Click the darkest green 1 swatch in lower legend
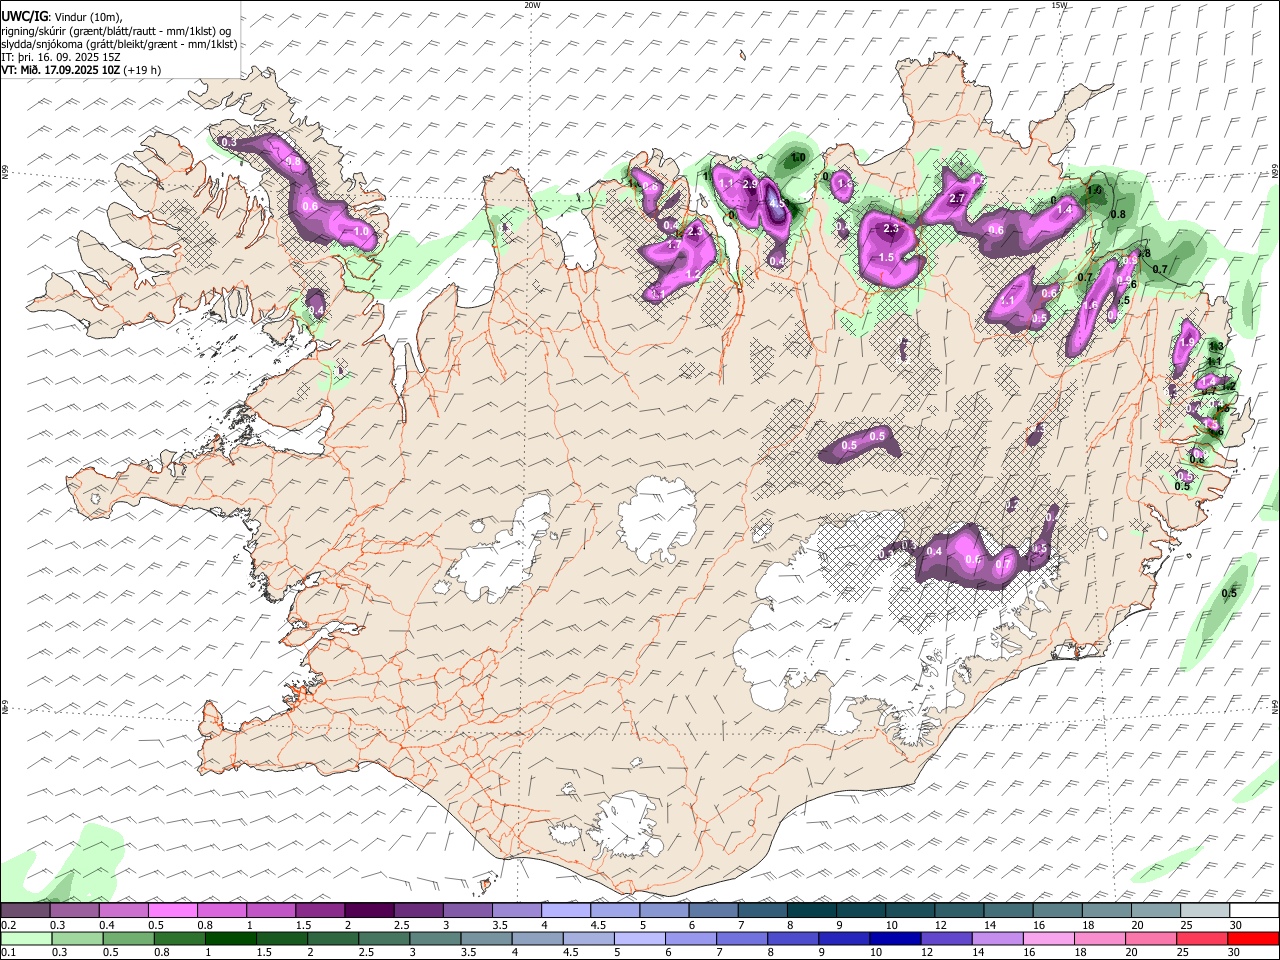Screen dimensions: 1280x960 click(x=230, y=938)
